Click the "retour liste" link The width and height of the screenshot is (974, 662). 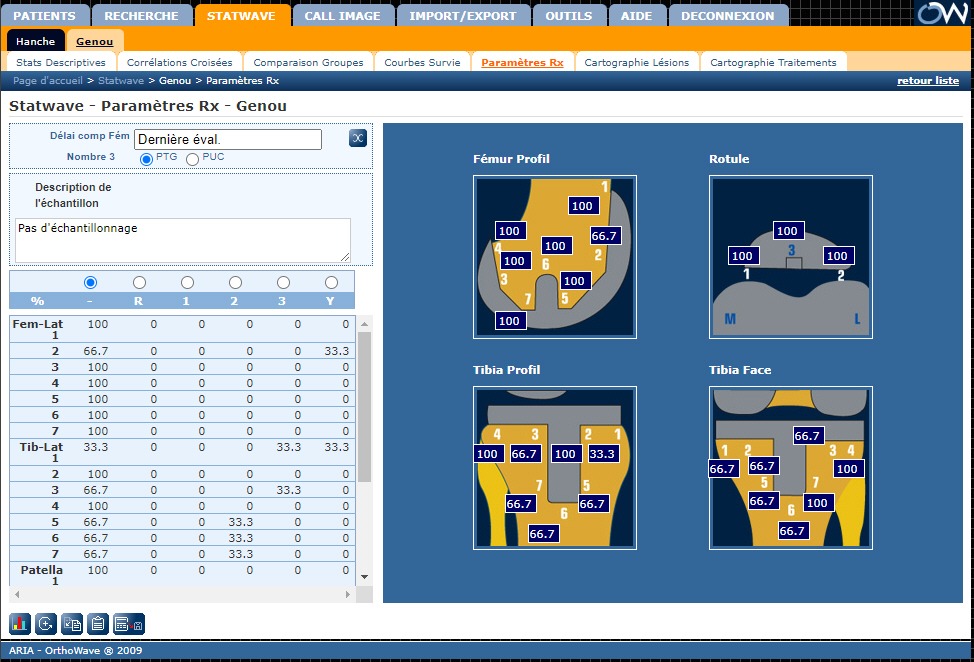coord(928,81)
